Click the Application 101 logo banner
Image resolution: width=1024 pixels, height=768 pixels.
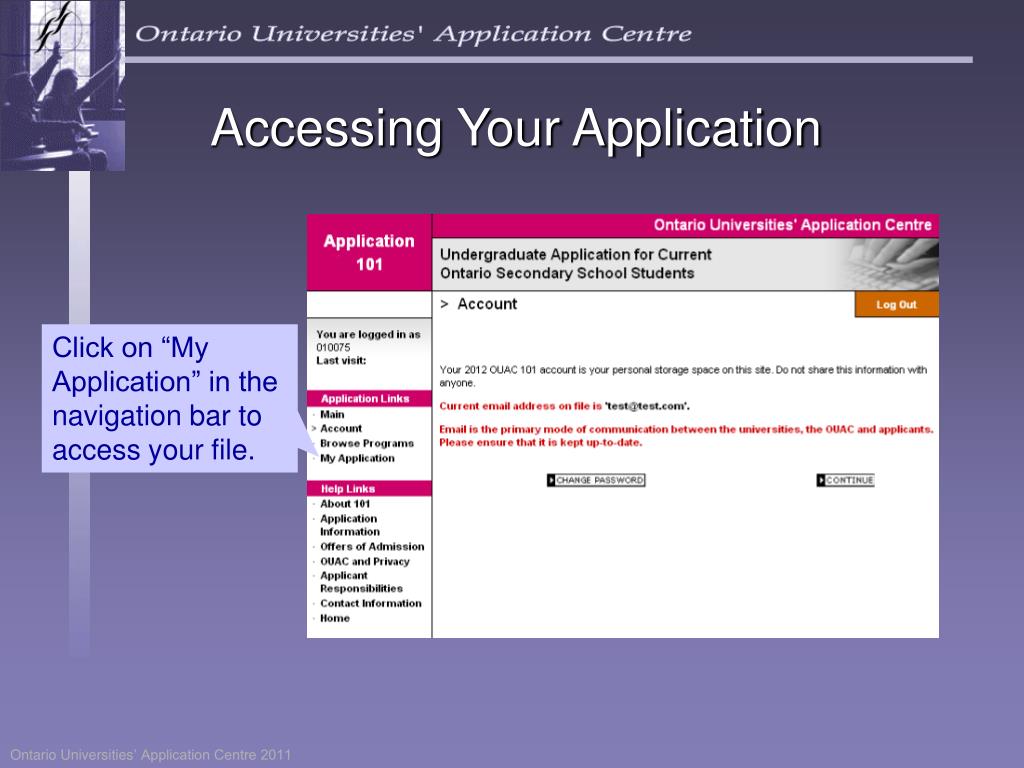(x=369, y=253)
